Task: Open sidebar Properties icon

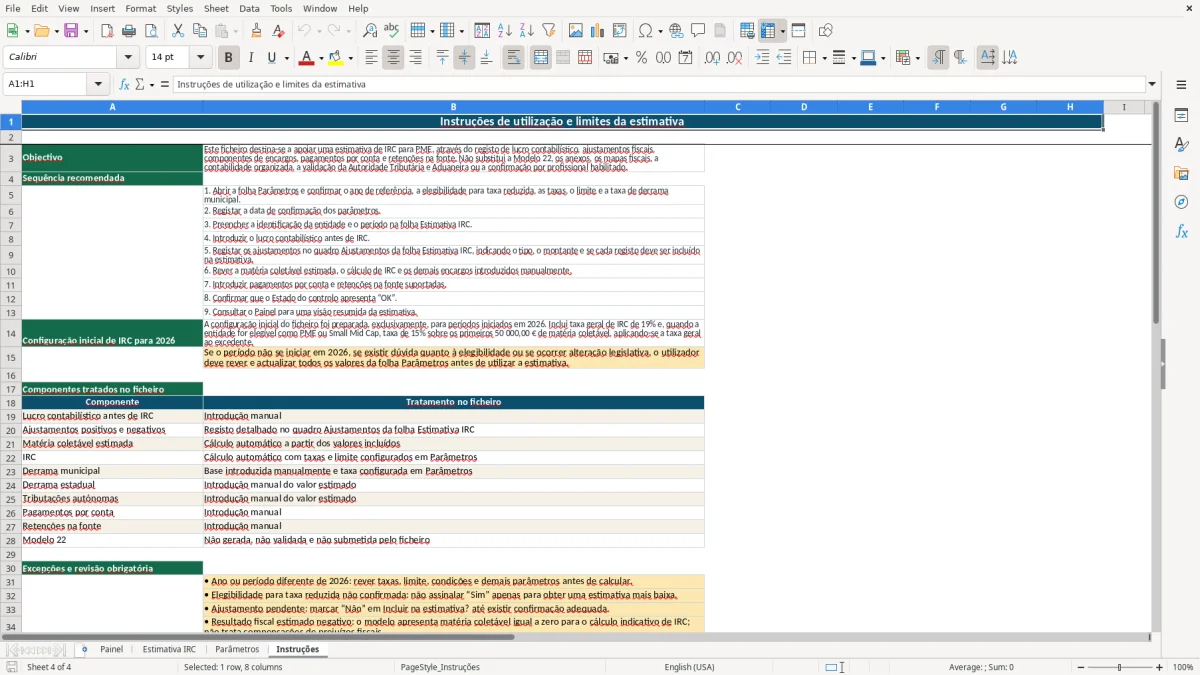Action: point(1181,116)
